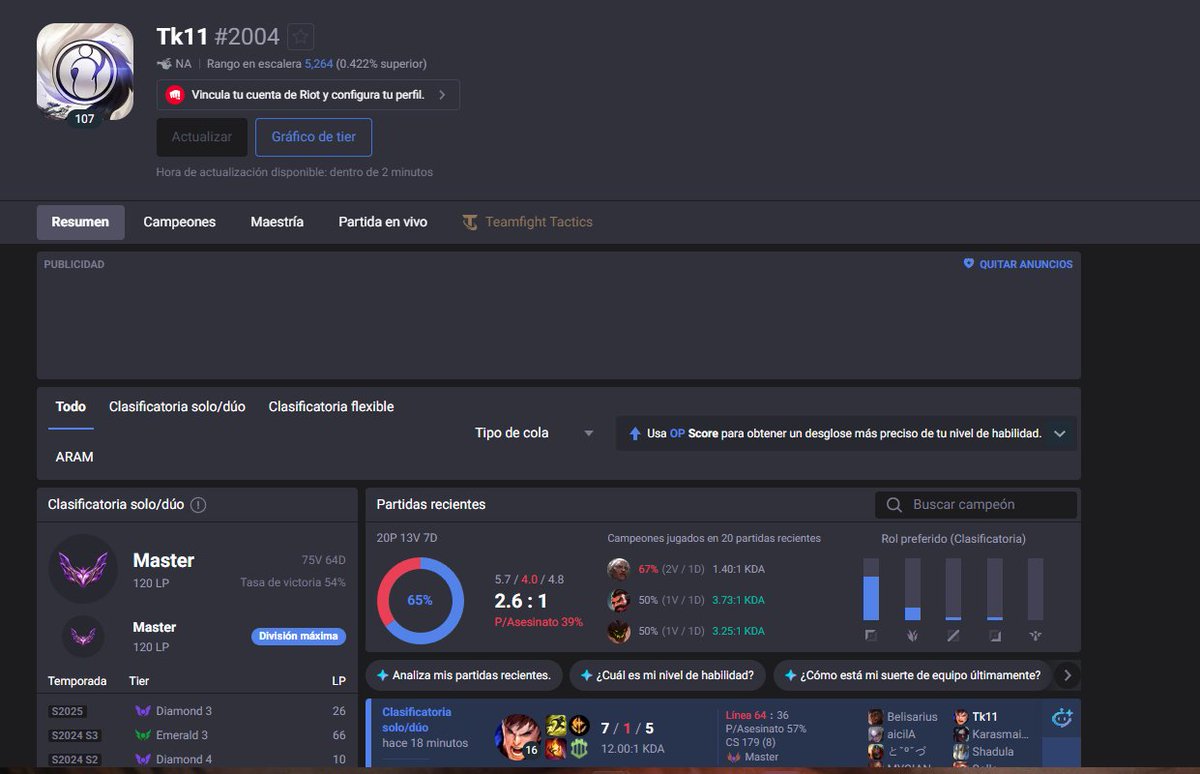Show more suggestion chips with the right arrow
Screen dimensions: 1200x774
tap(1067, 675)
